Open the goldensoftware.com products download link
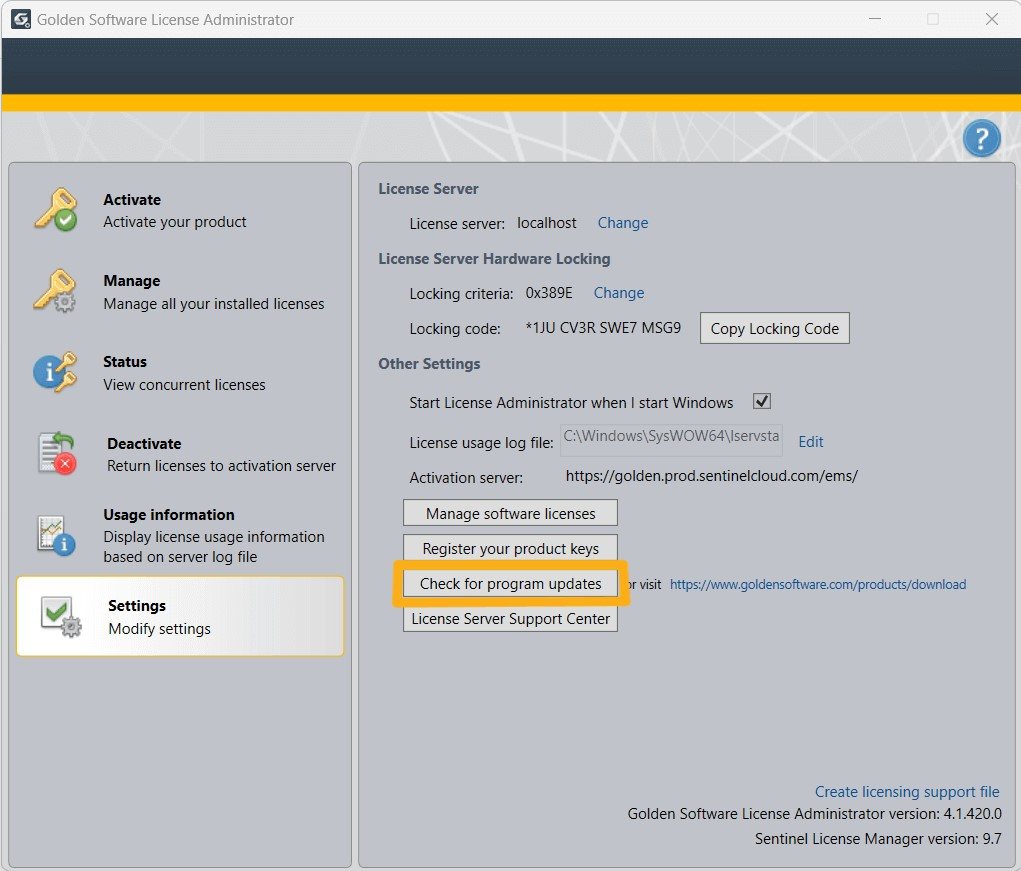 [818, 584]
